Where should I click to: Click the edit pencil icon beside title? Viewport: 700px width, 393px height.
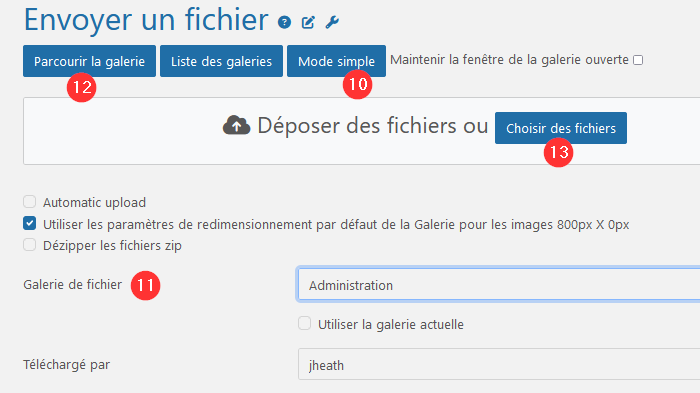(308, 22)
